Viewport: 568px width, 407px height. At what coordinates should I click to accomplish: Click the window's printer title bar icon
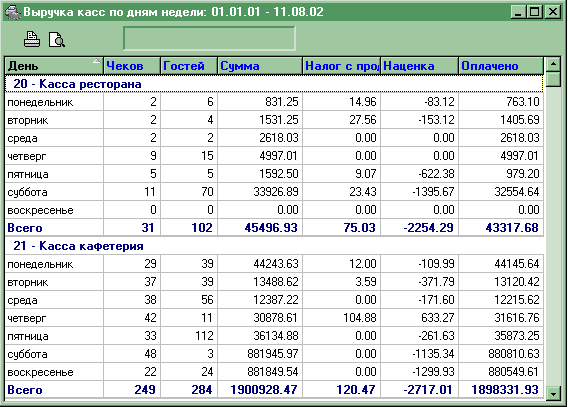[x=12, y=12]
